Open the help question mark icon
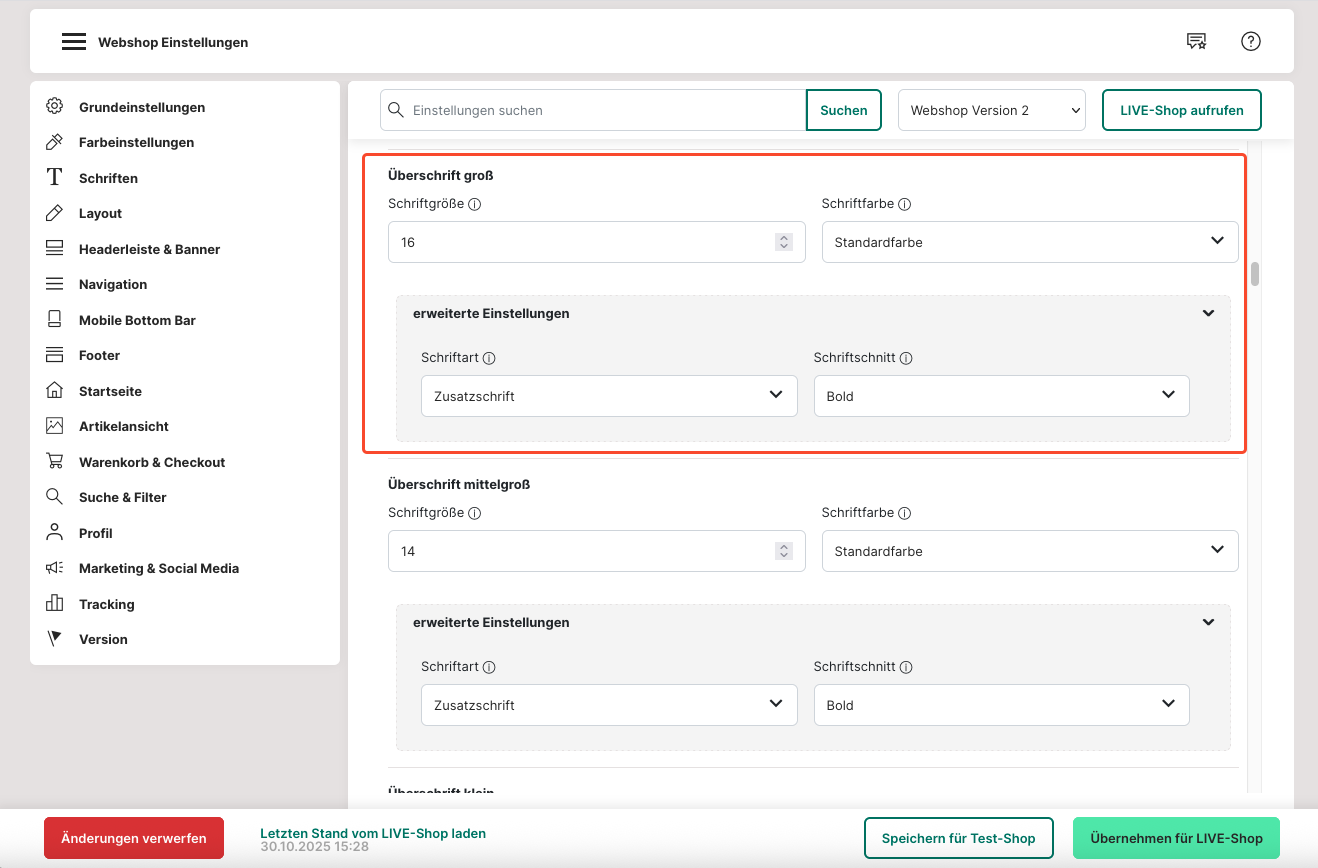The image size is (1318, 868). (1250, 41)
